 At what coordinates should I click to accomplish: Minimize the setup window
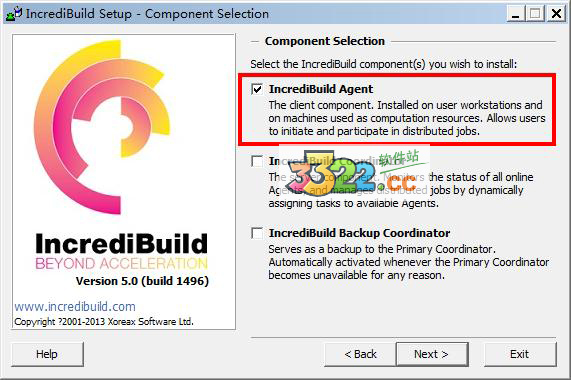(516, 14)
